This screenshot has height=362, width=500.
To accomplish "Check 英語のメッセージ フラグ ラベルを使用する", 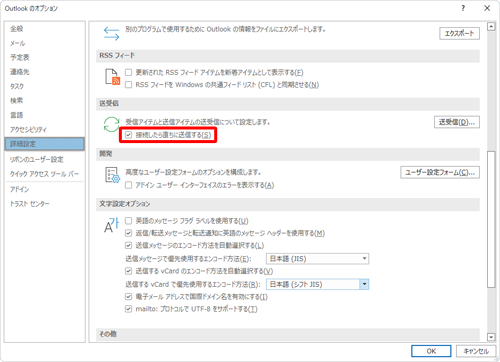I will click(x=128, y=221).
